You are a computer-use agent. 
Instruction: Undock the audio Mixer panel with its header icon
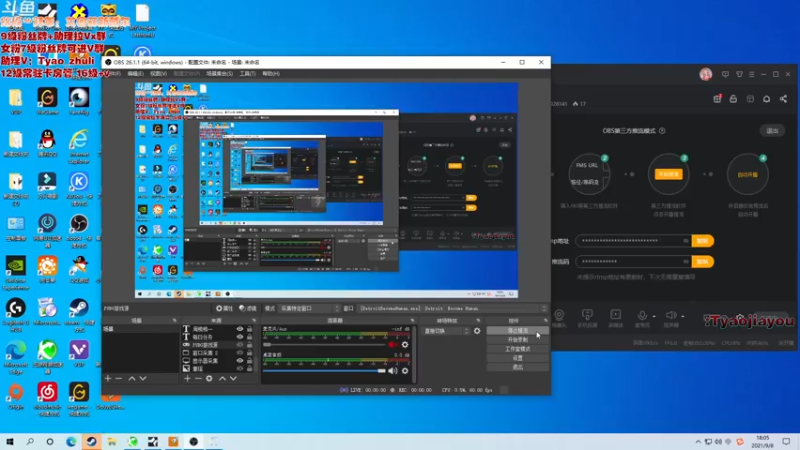[x=412, y=320]
